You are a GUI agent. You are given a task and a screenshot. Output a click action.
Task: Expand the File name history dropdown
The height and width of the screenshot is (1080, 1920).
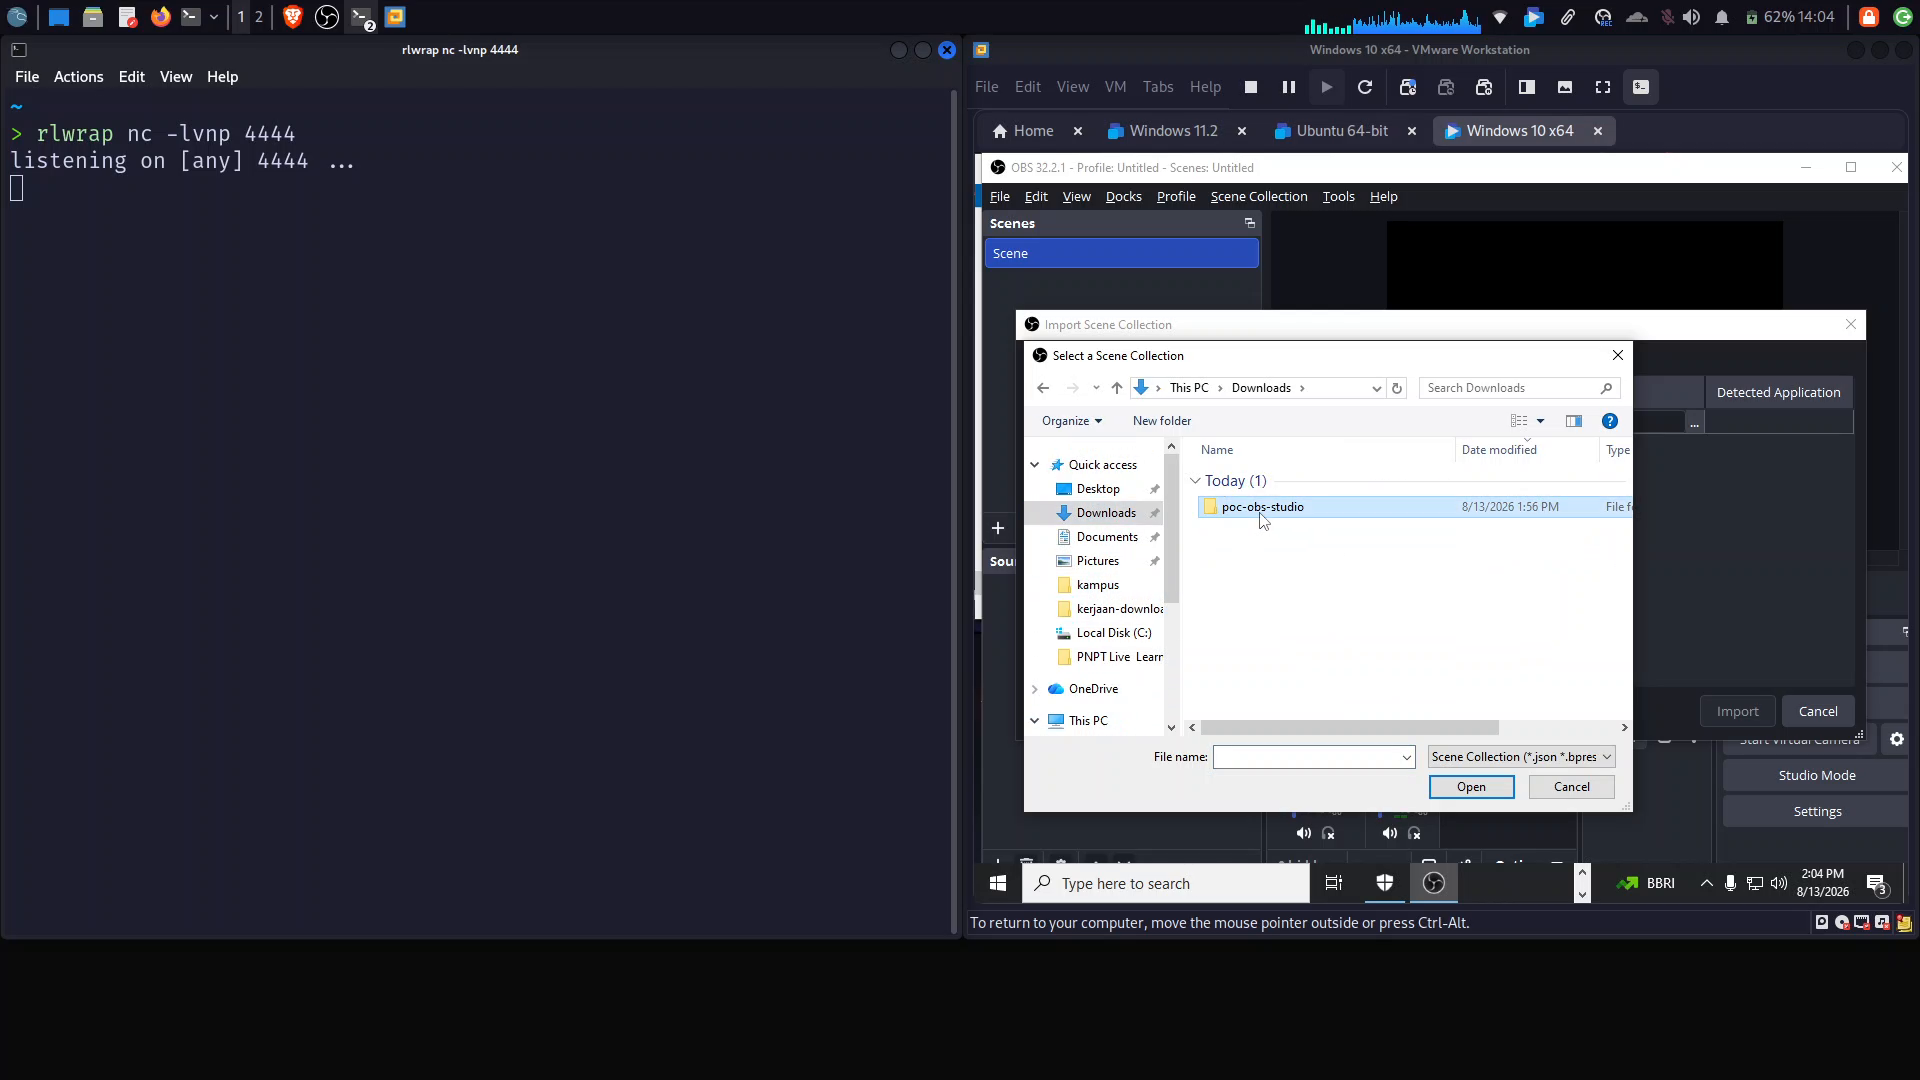(1406, 757)
